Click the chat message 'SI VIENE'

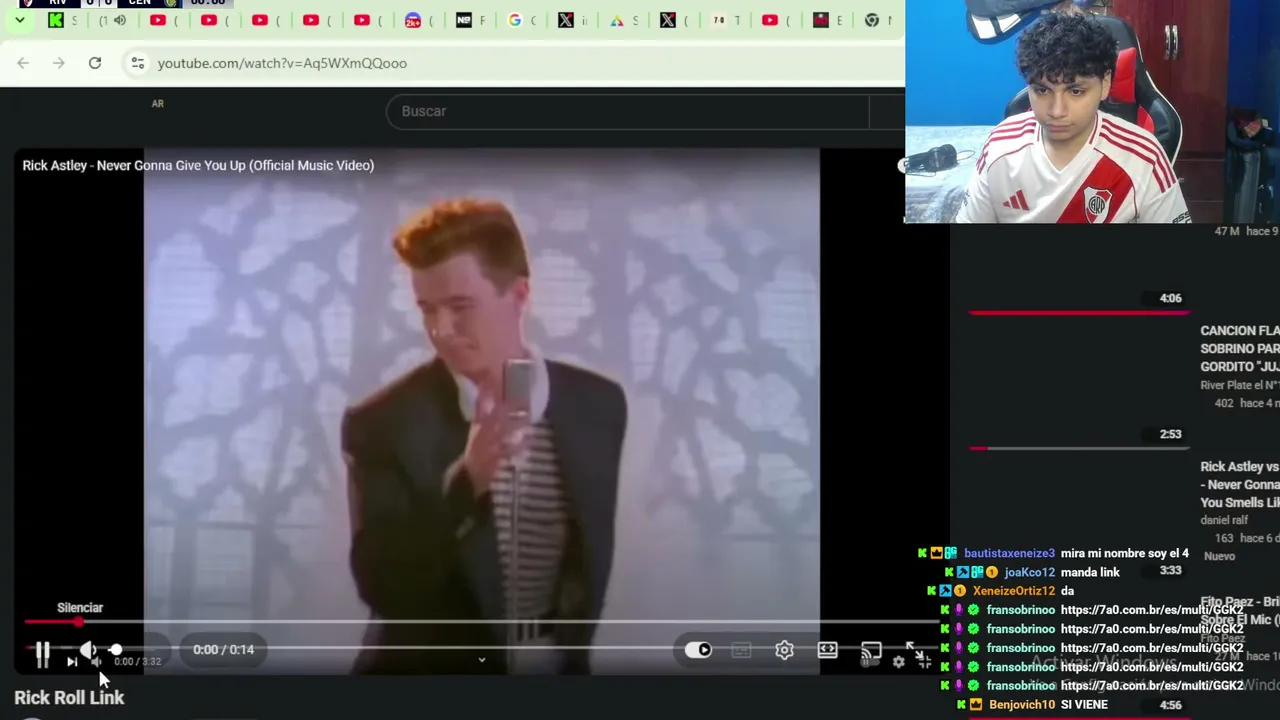point(1084,705)
